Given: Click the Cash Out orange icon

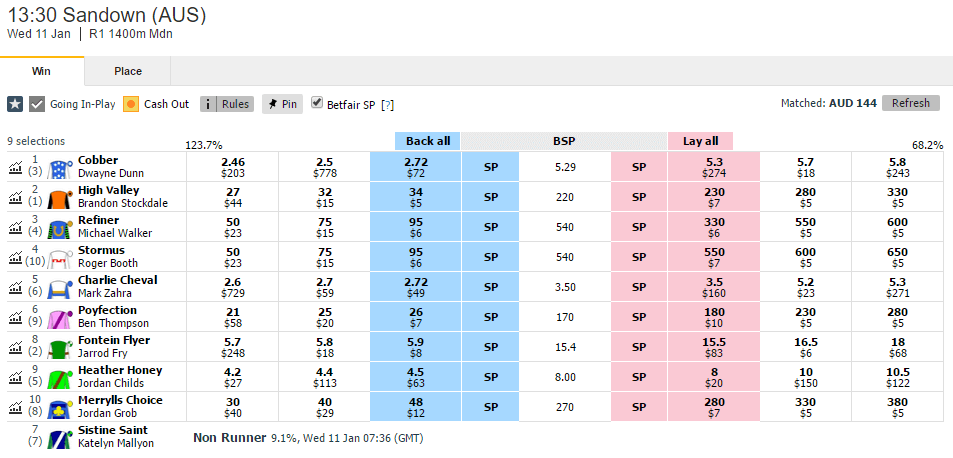Looking at the screenshot, I should [x=131, y=104].
